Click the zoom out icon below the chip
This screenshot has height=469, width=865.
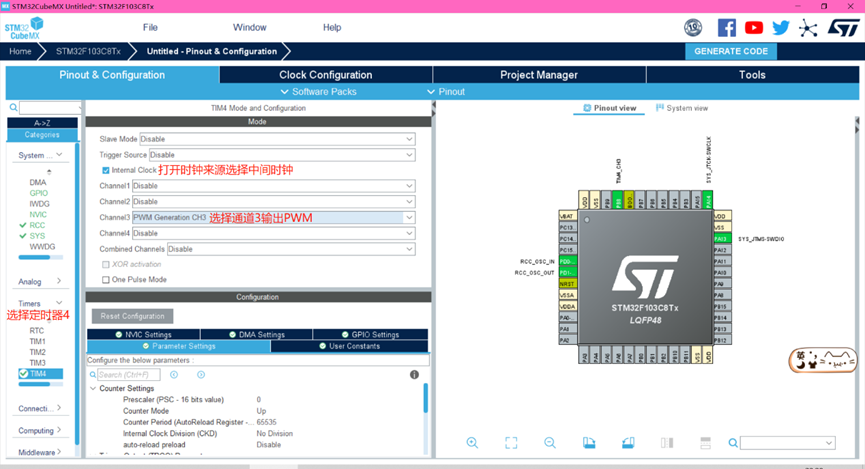coord(550,443)
